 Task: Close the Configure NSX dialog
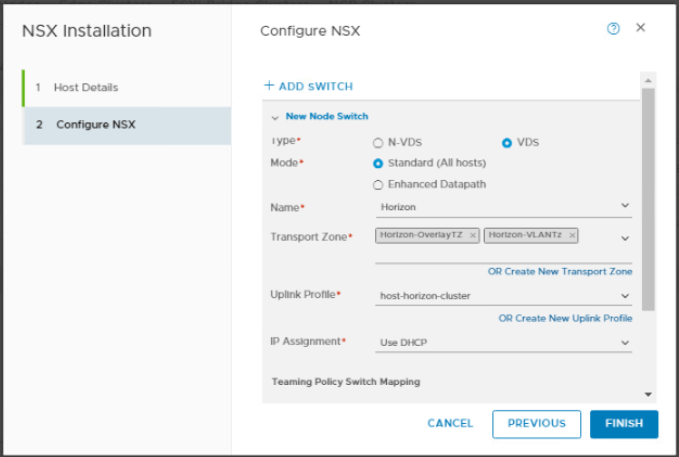click(641, 28)
